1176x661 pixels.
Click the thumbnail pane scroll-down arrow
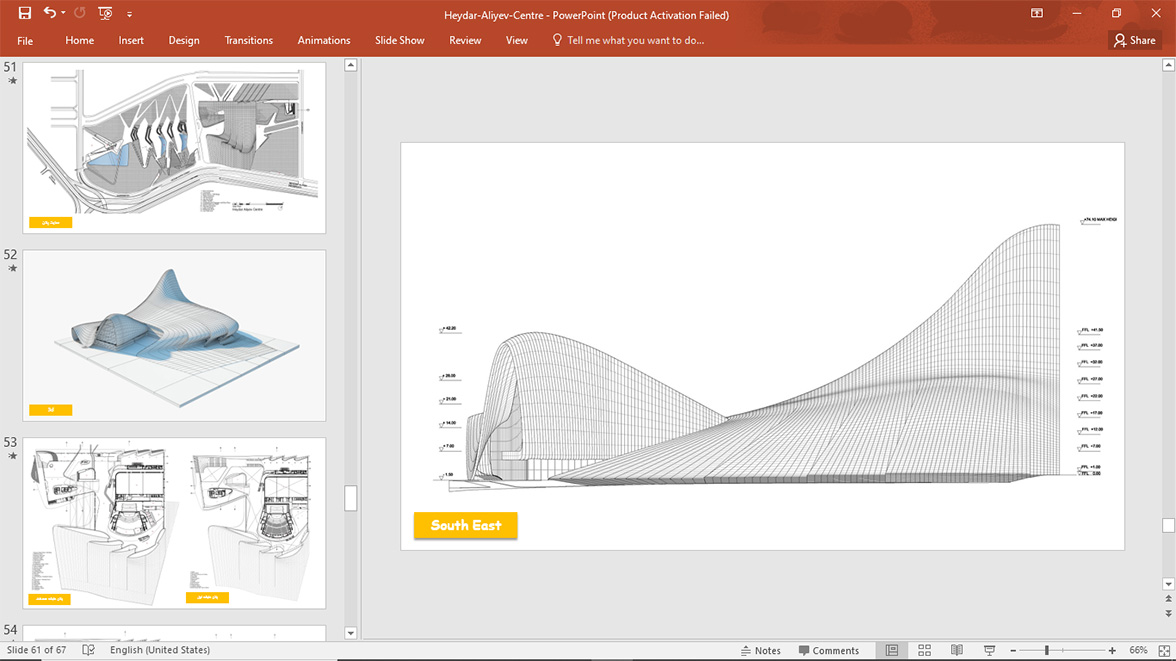click(x=350, y=633)
